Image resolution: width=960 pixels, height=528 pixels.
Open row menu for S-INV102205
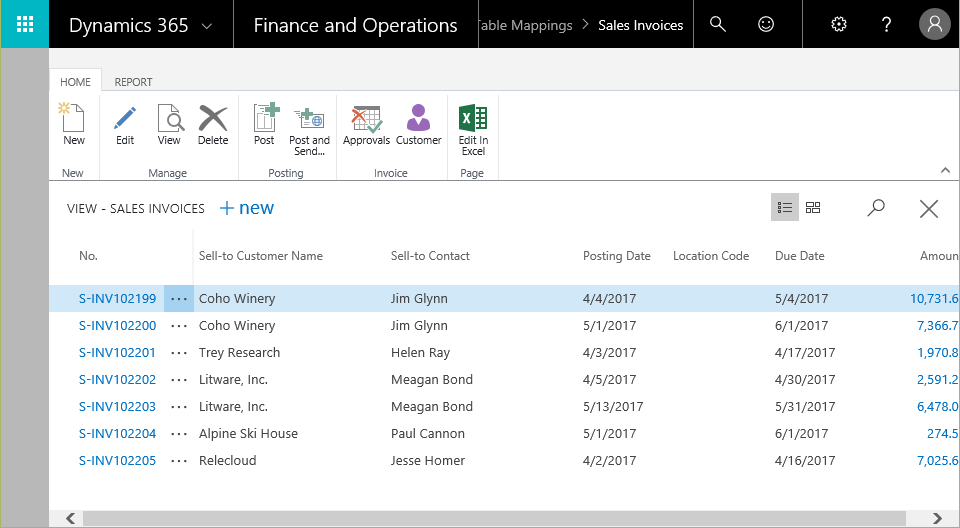click(179, 461)
